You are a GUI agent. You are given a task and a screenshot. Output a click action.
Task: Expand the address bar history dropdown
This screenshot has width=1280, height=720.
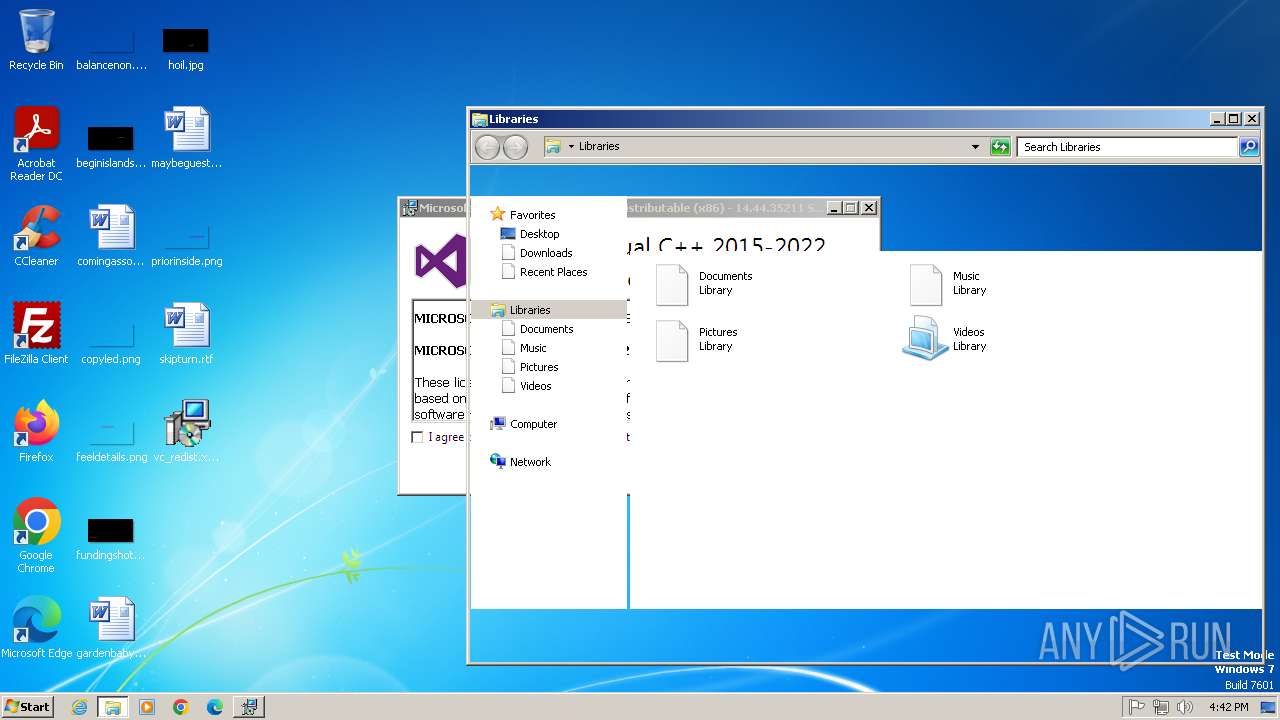975,147
